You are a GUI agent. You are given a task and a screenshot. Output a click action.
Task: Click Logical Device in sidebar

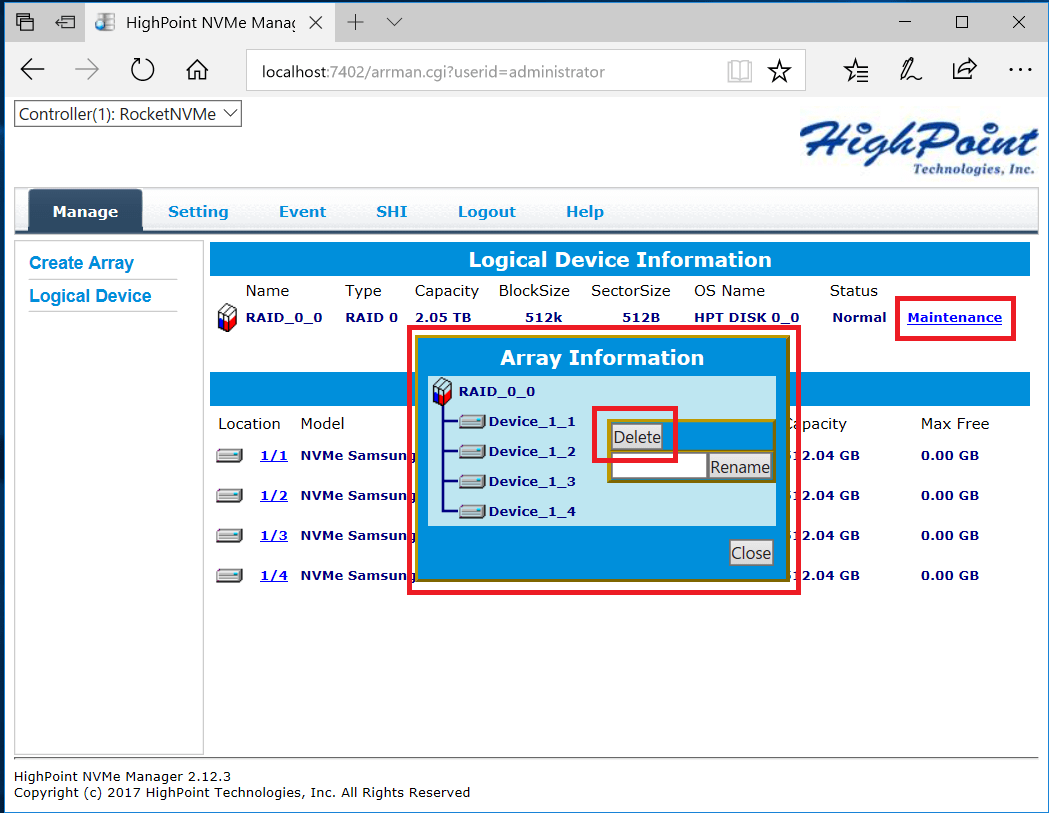click(x=90, y=296)
